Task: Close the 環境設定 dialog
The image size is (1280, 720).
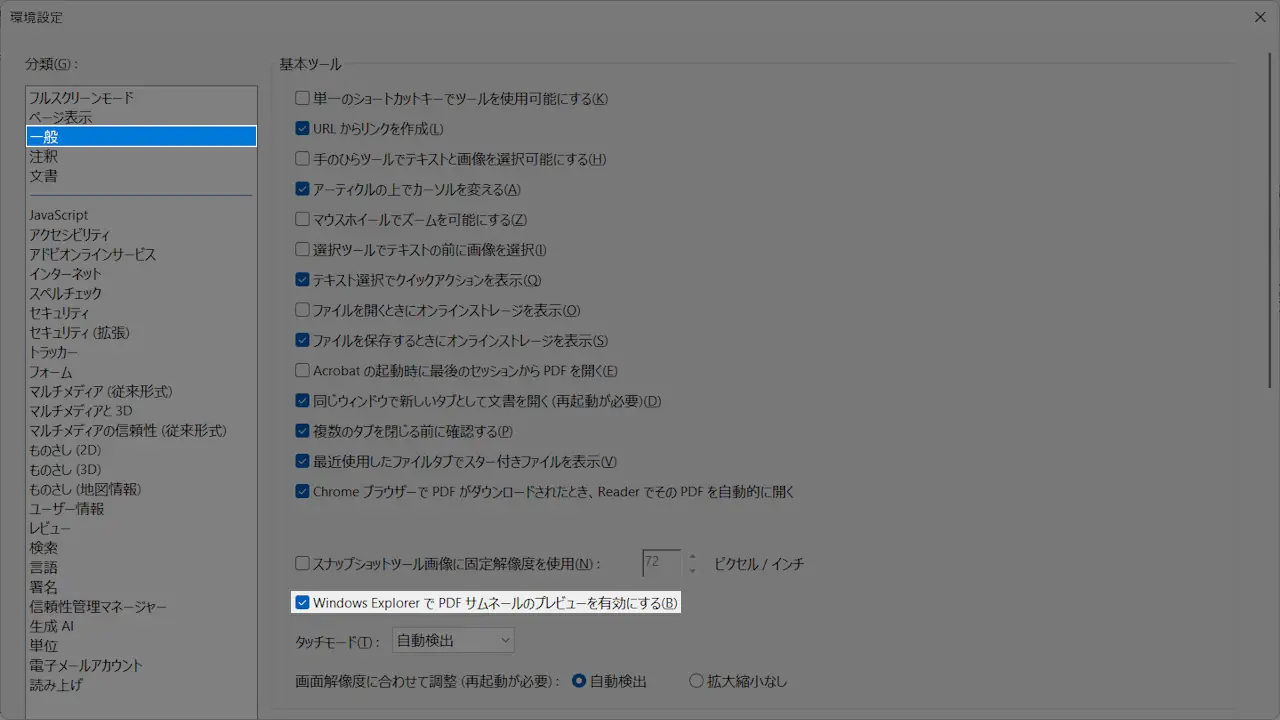Action: (x=1259, y=17)
